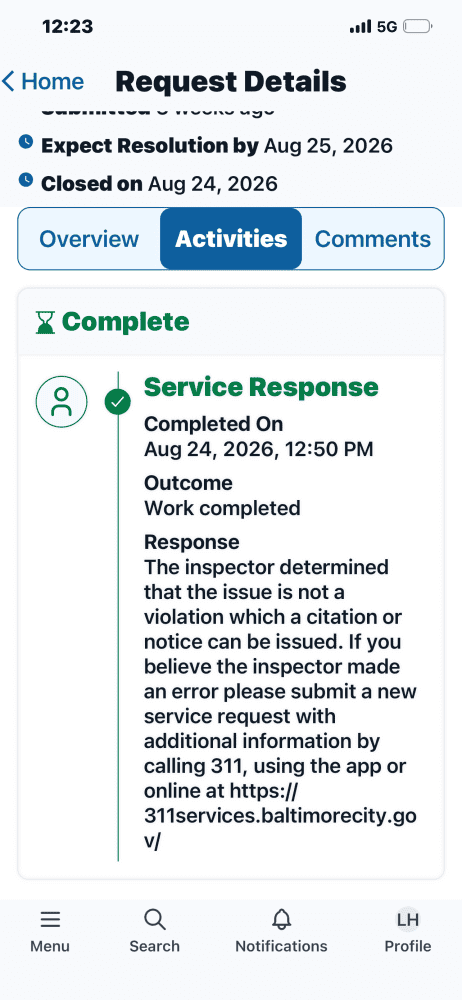The height and width of the screenshot is (1000, 462).
Task: Tap the Service Response heading
Action: pos(261,387)
